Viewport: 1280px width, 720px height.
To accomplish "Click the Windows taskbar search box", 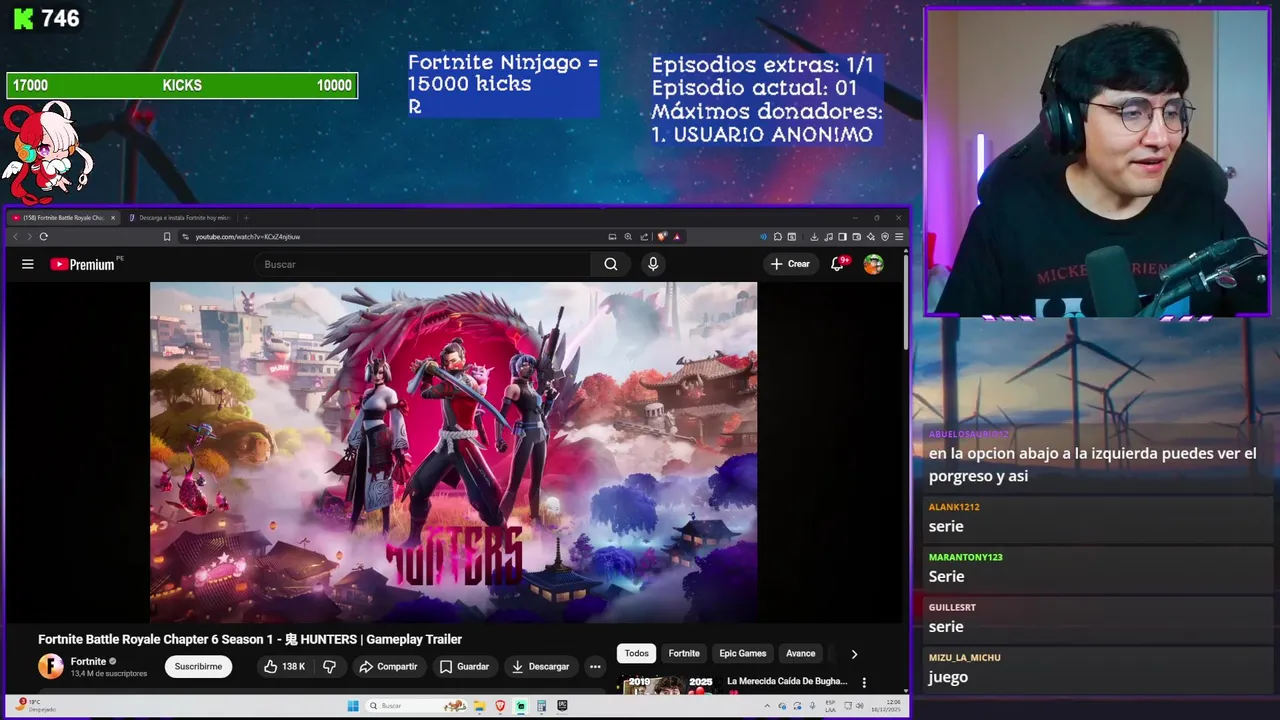I will coord(418,705).
